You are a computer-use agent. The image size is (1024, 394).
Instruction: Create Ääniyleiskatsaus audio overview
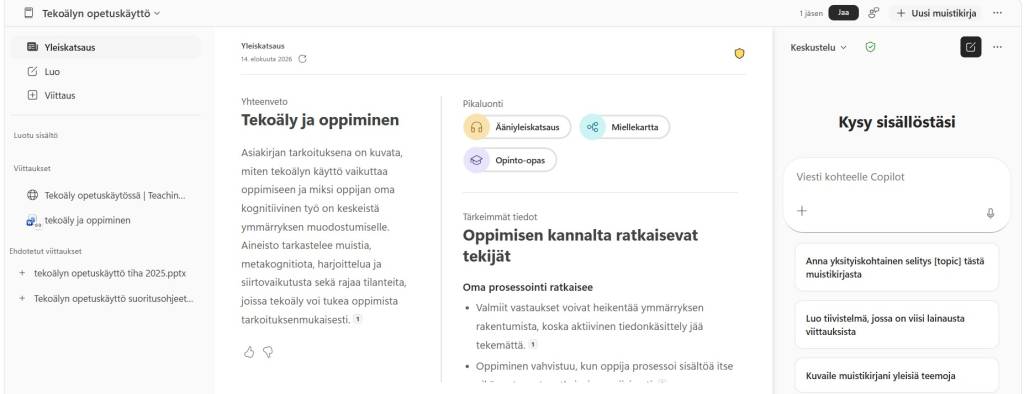click(x=517, y=127)
